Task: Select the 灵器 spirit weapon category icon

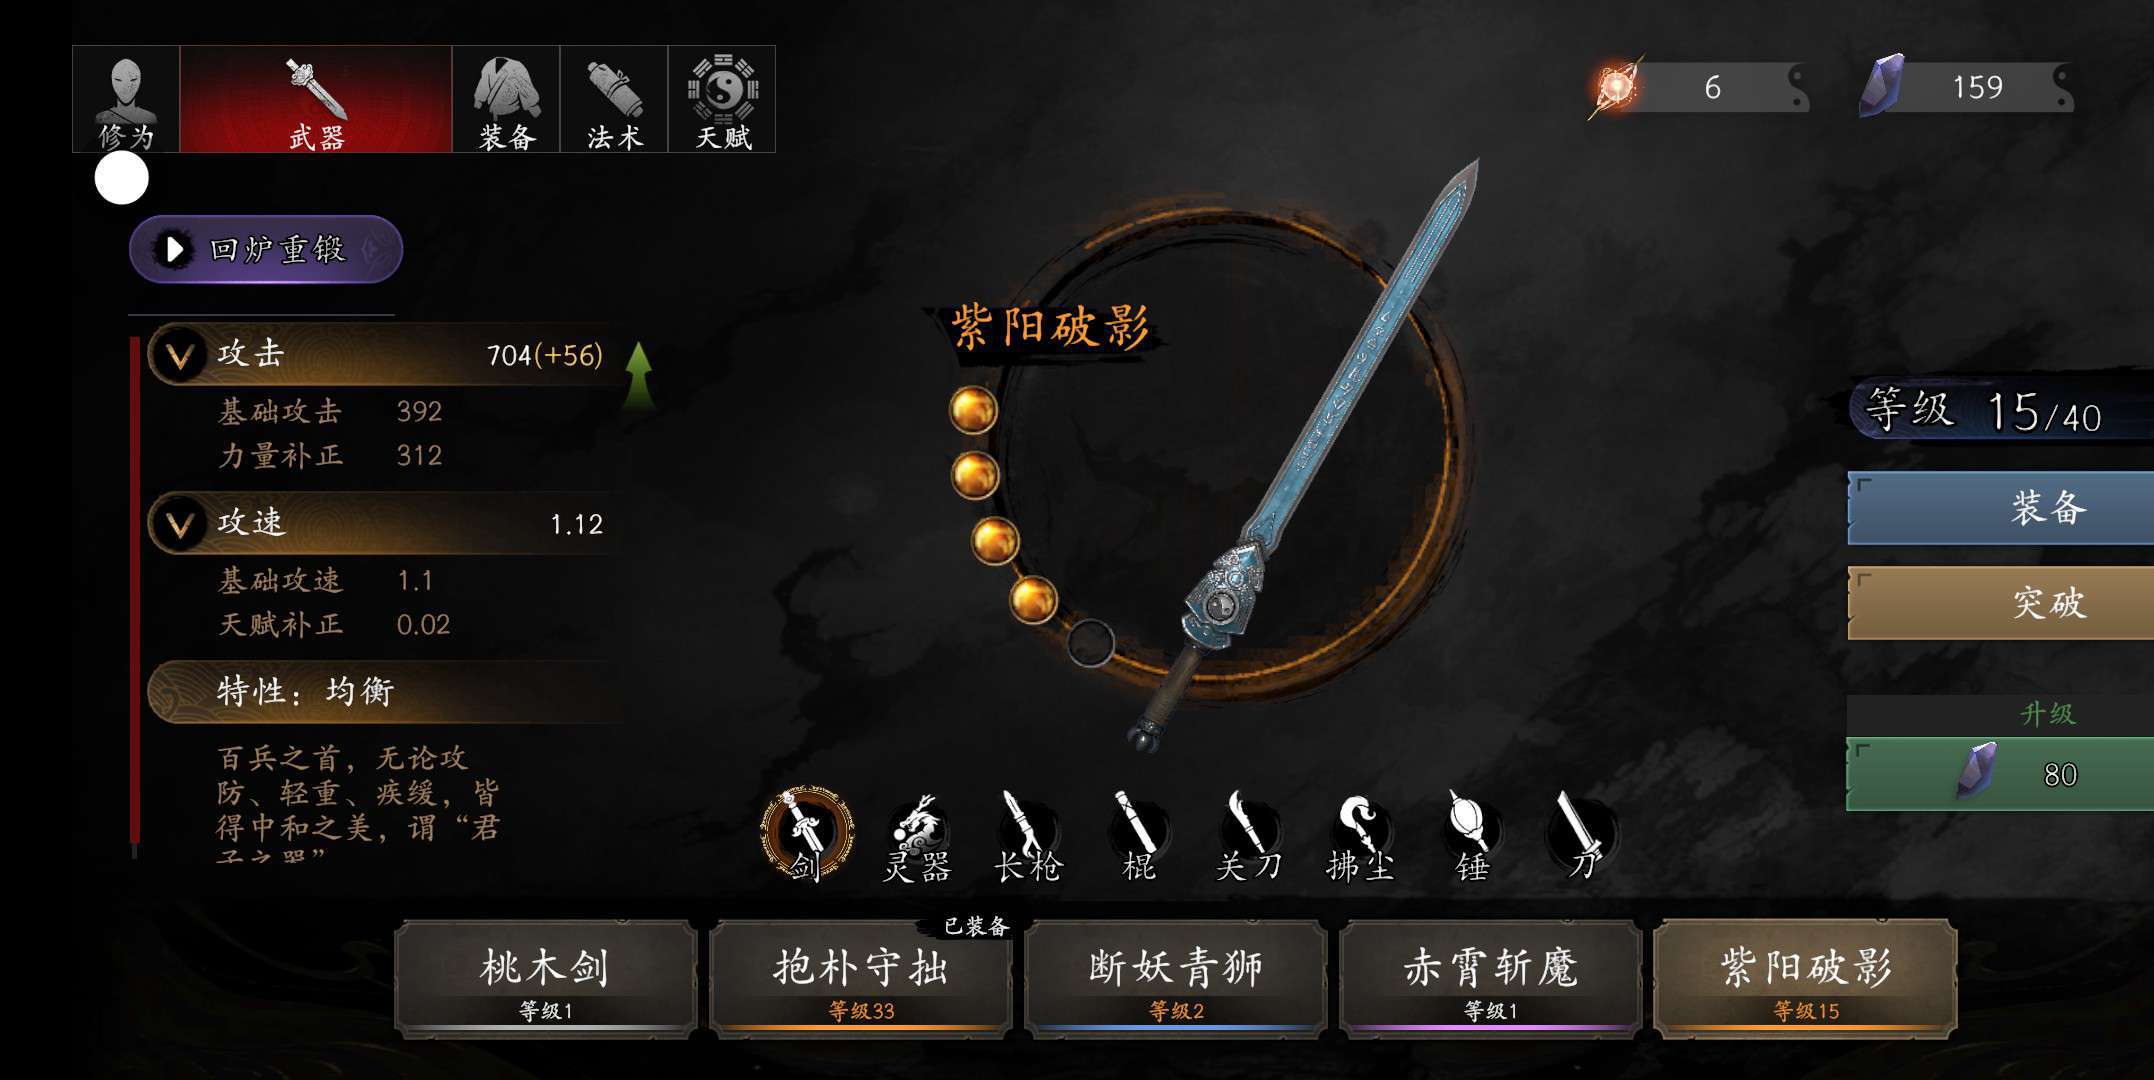Action: point(917,838)
